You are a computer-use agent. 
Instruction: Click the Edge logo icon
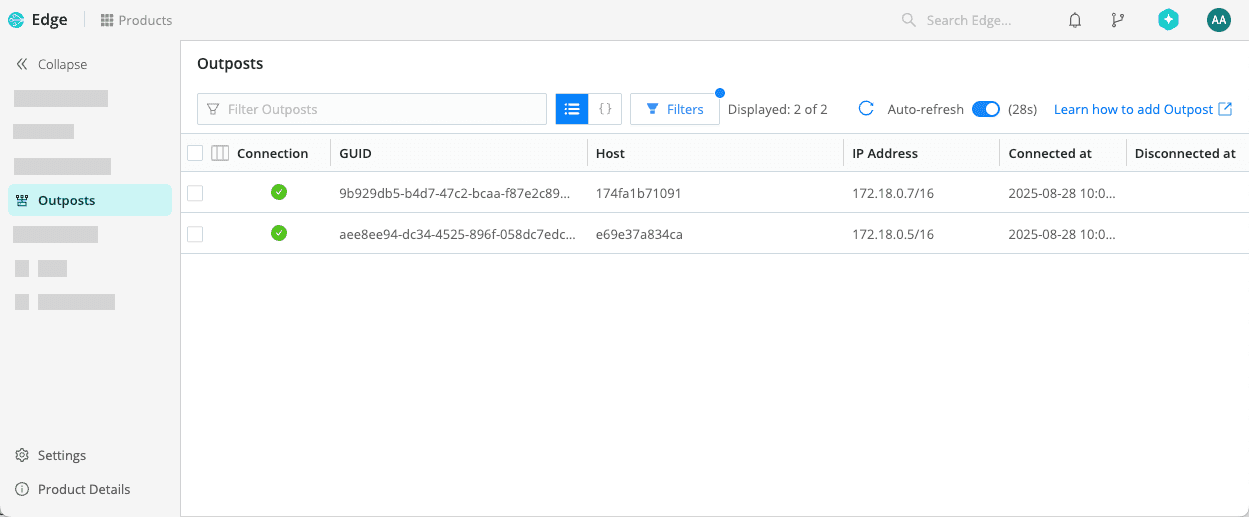click(x=16, y=20)
